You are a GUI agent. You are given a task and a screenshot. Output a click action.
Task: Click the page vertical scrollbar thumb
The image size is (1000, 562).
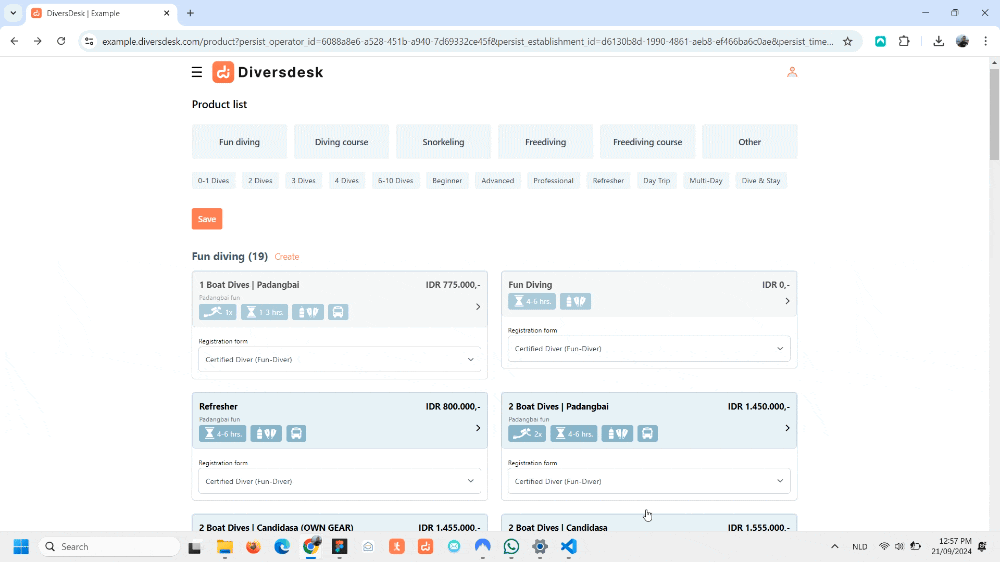994,114
